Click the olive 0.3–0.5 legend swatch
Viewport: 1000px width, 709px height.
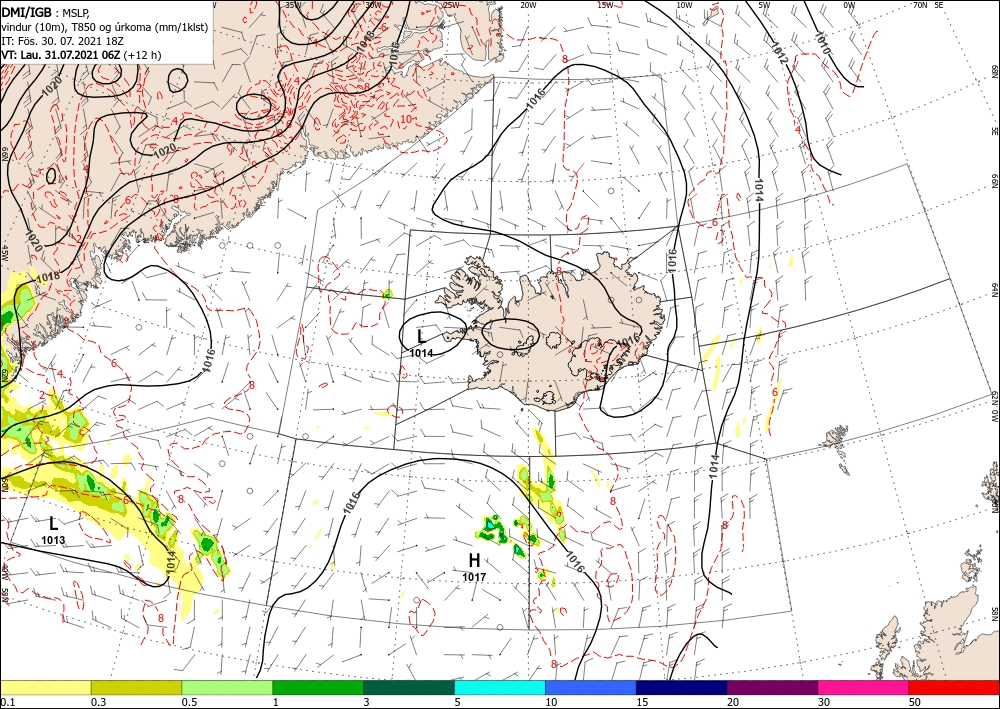pos(136,687)
